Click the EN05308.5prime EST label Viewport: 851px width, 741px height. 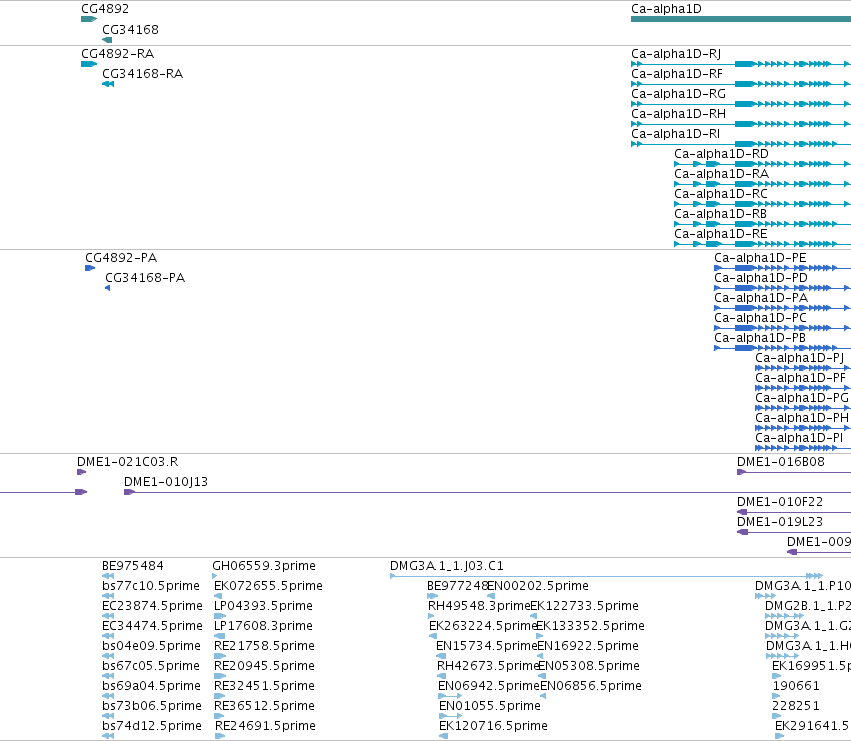(x=589, y=667)
